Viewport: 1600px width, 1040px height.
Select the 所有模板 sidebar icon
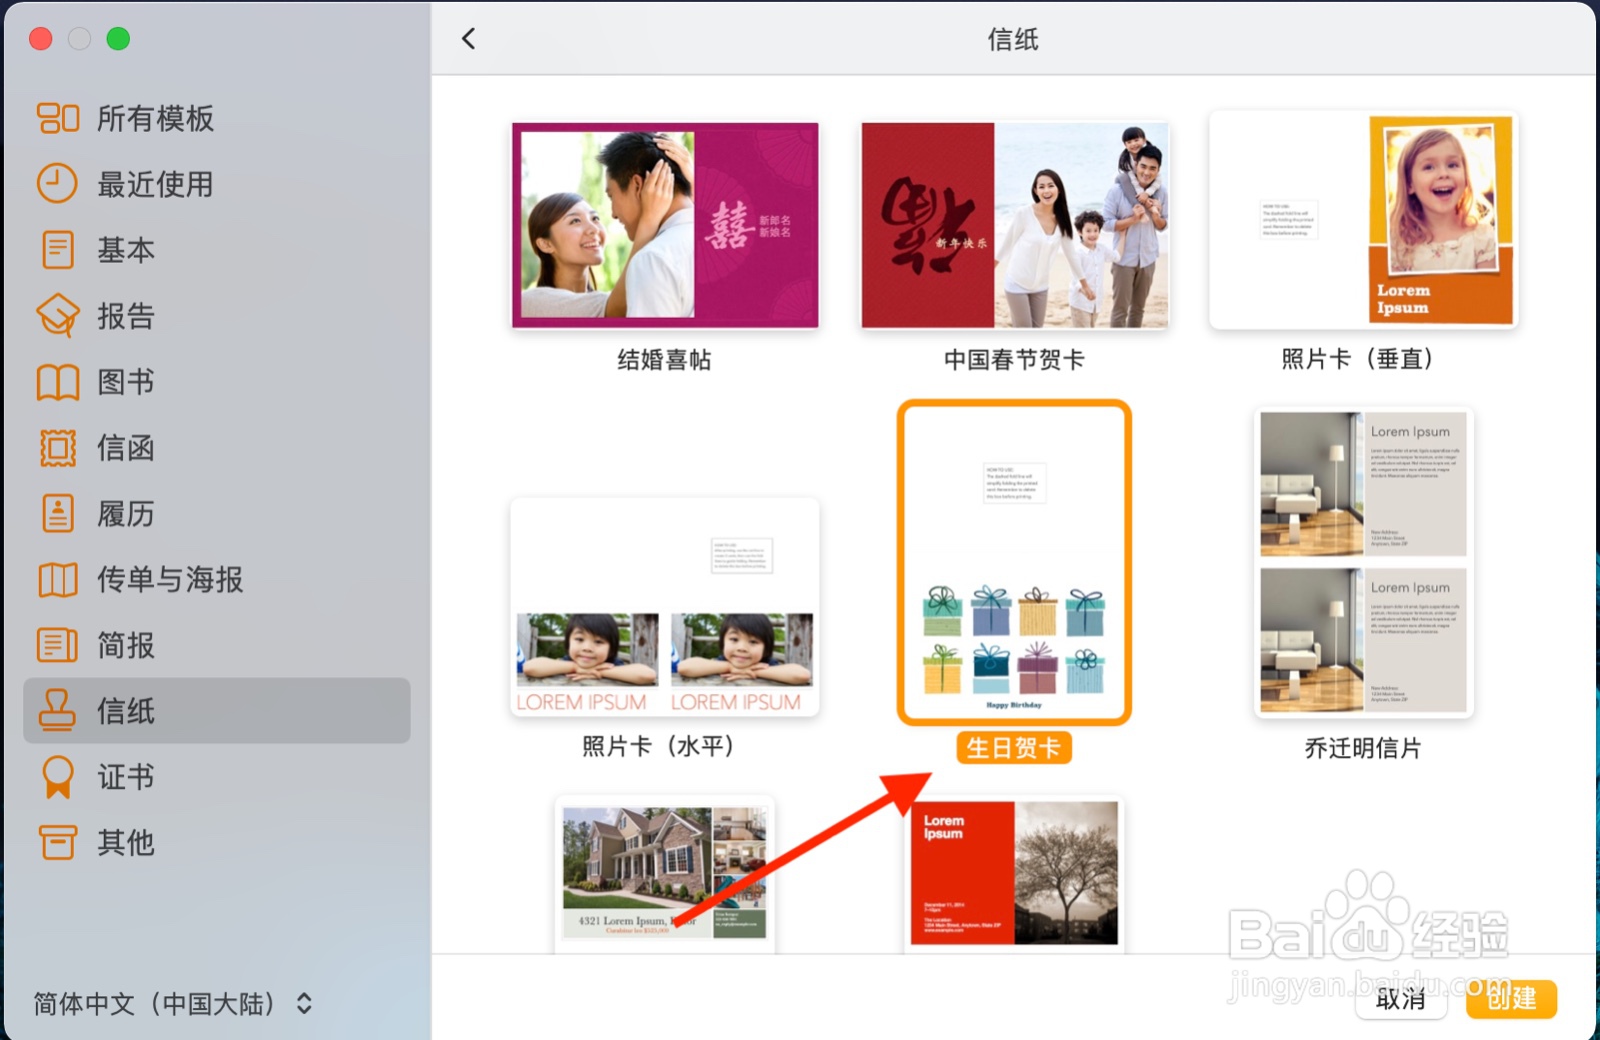57,118
